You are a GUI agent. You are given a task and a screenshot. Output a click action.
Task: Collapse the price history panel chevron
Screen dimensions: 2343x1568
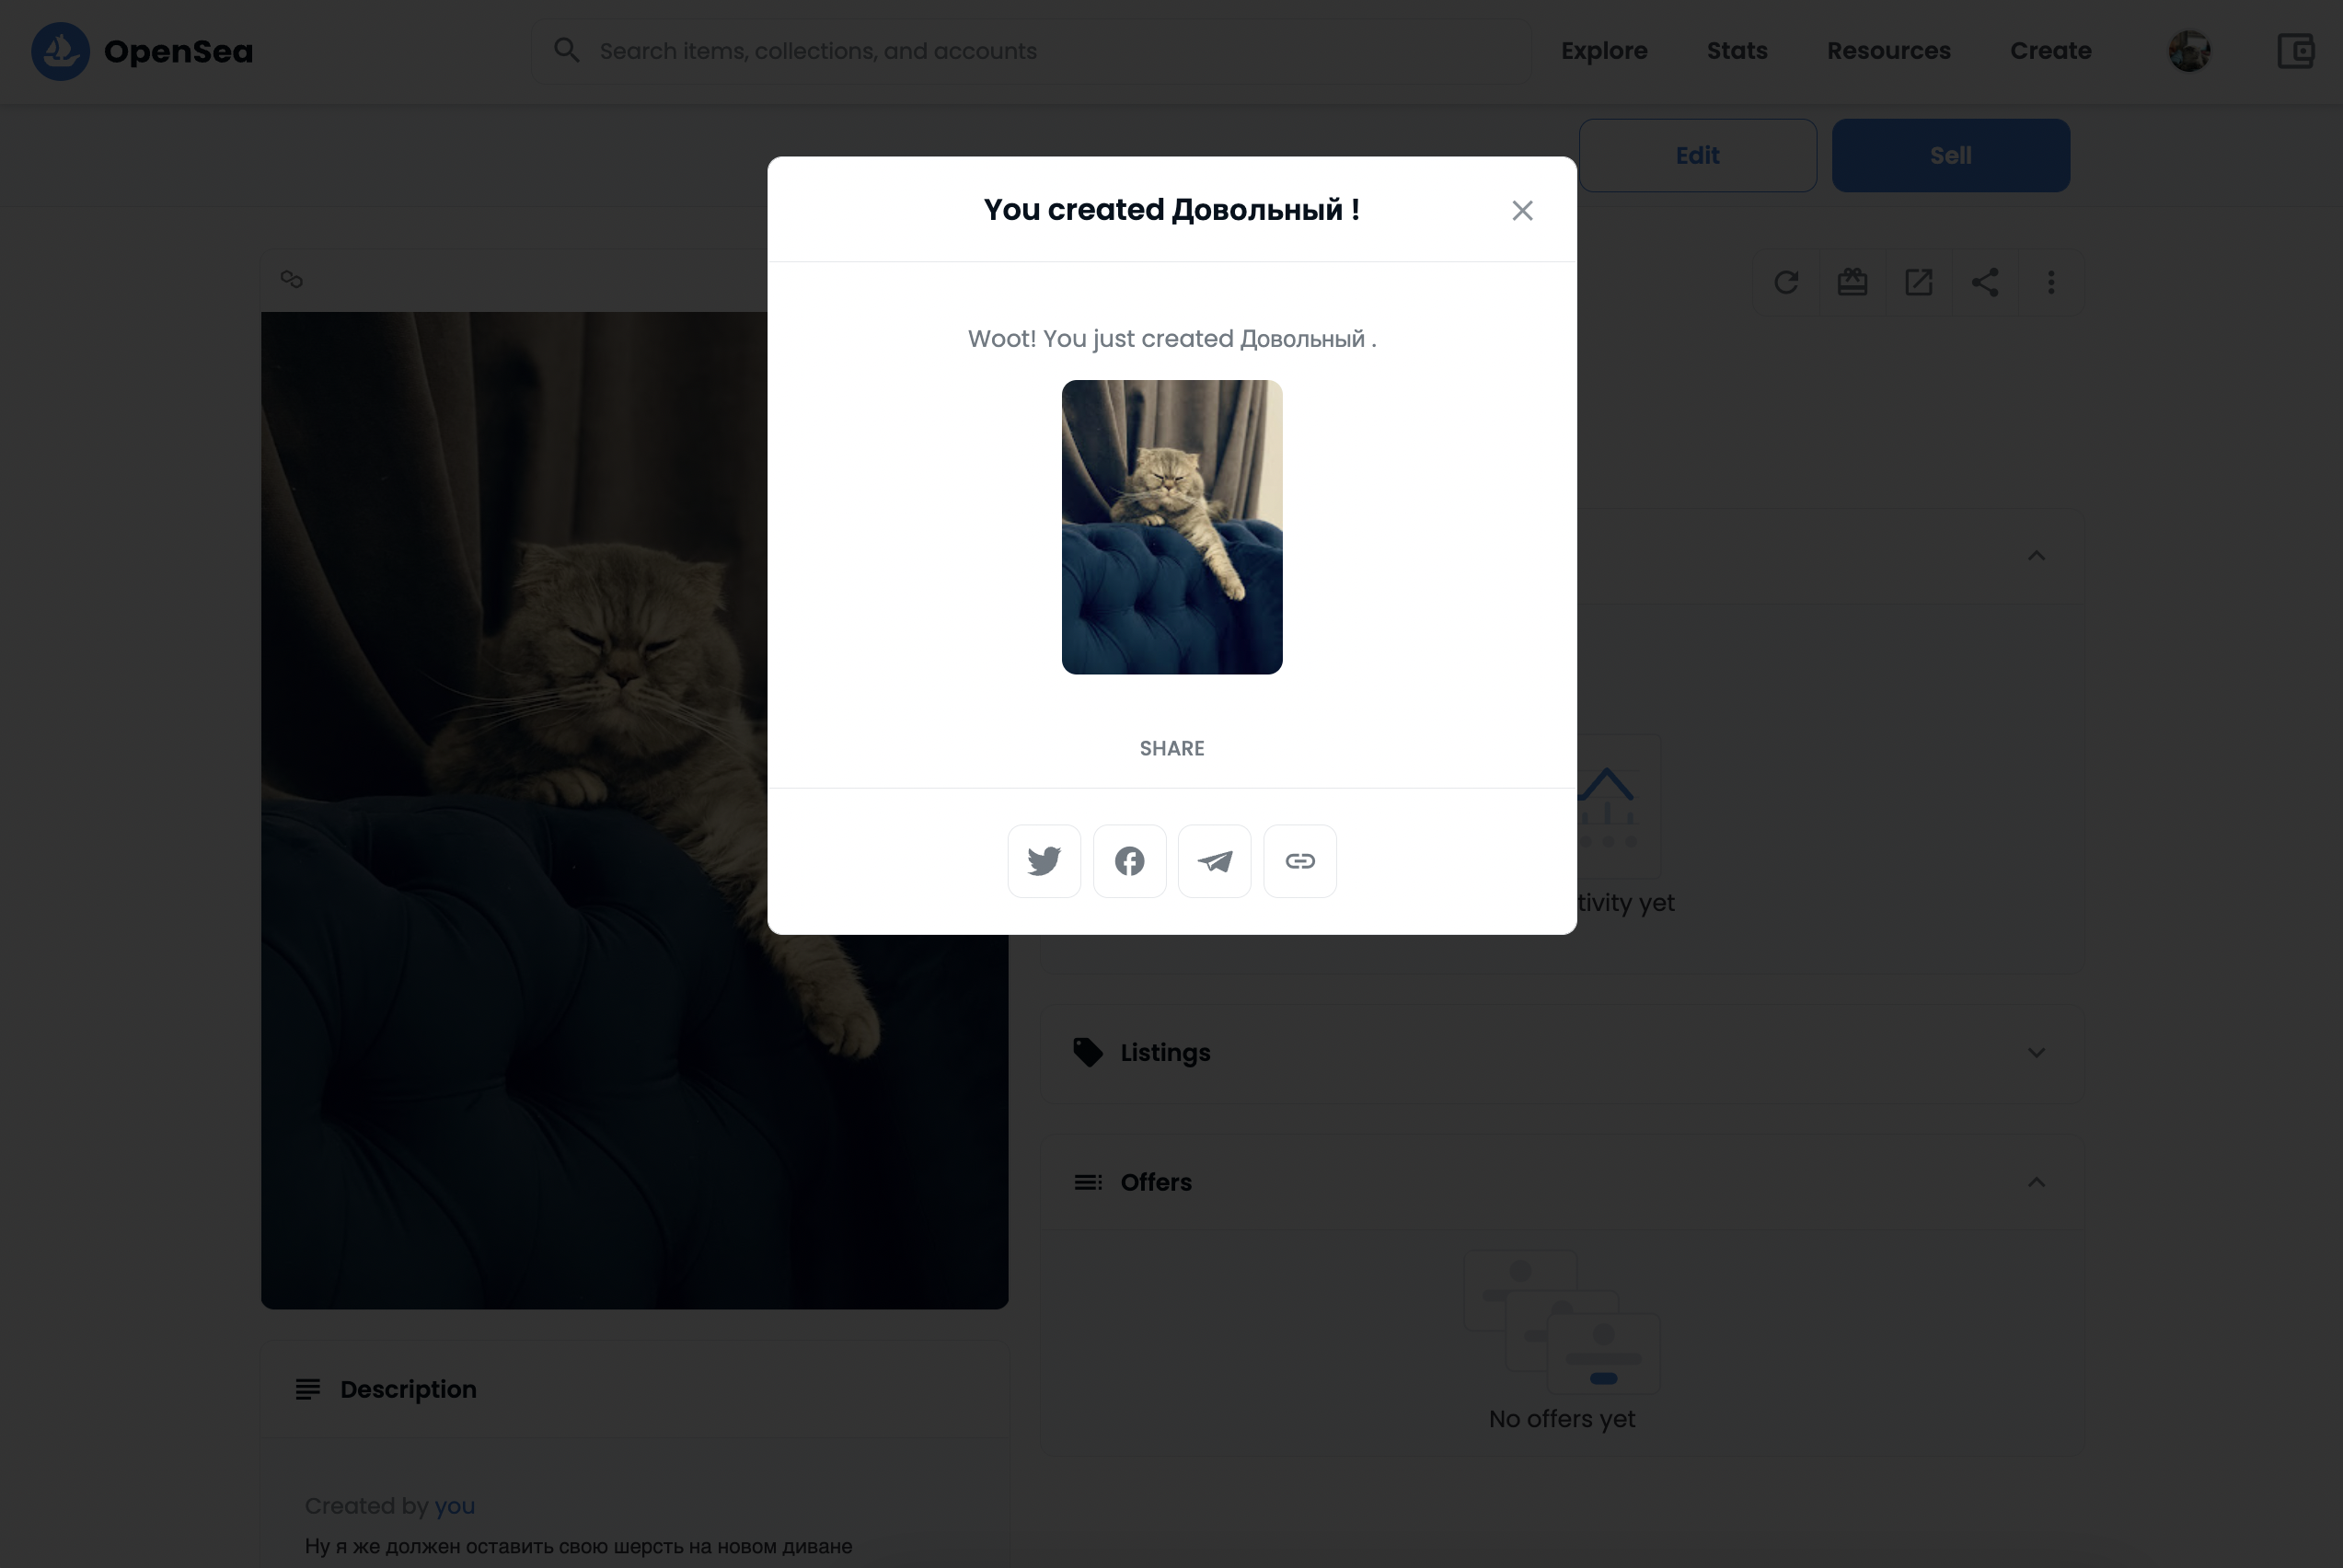2036,555
